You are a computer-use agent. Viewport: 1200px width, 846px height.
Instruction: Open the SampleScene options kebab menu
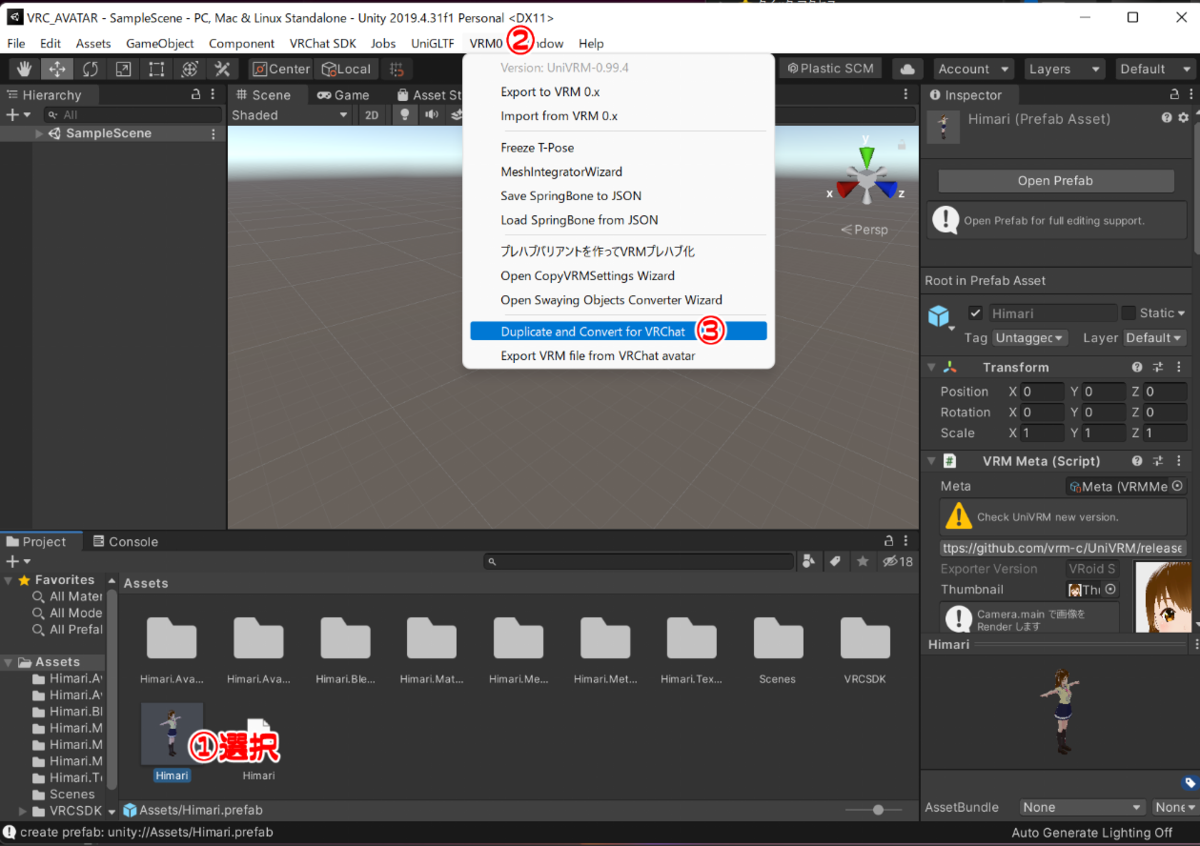[213, 133]
